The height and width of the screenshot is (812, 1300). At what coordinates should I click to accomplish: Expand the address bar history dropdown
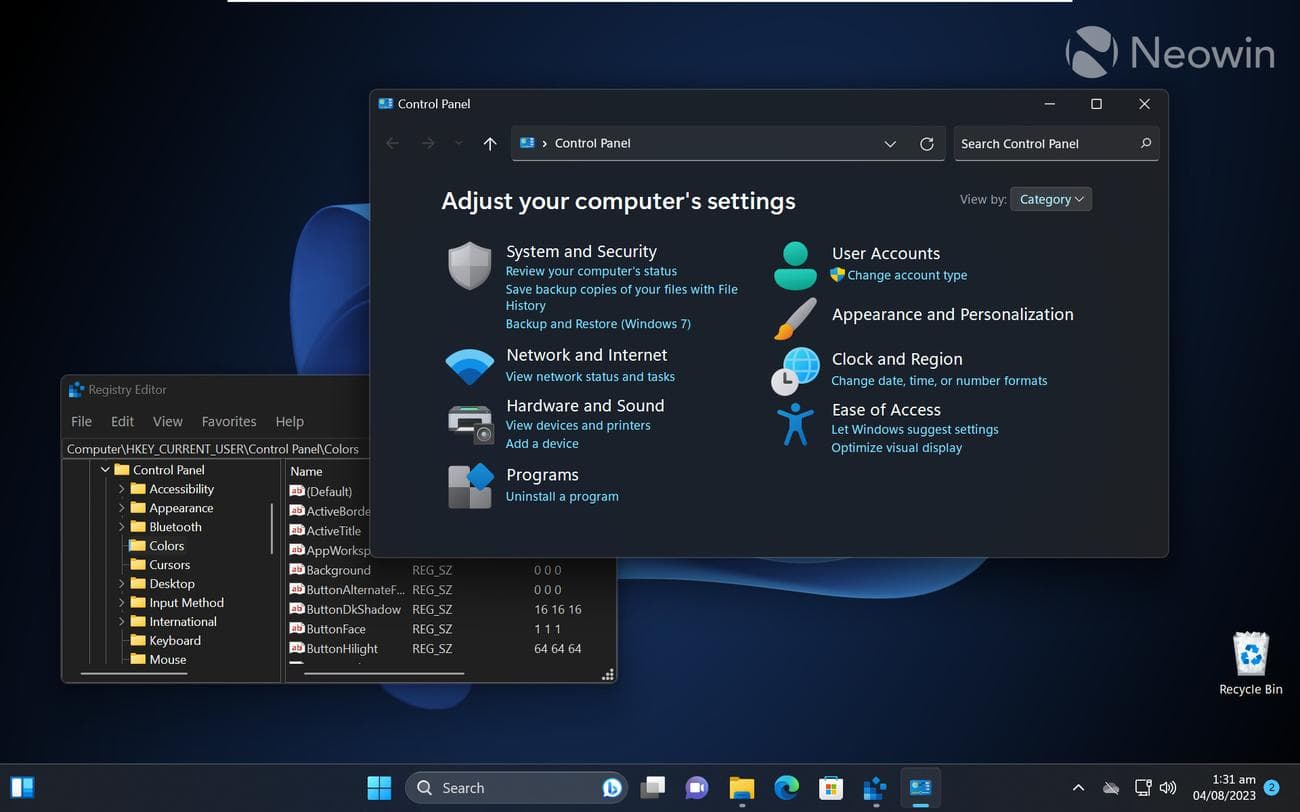890,144
